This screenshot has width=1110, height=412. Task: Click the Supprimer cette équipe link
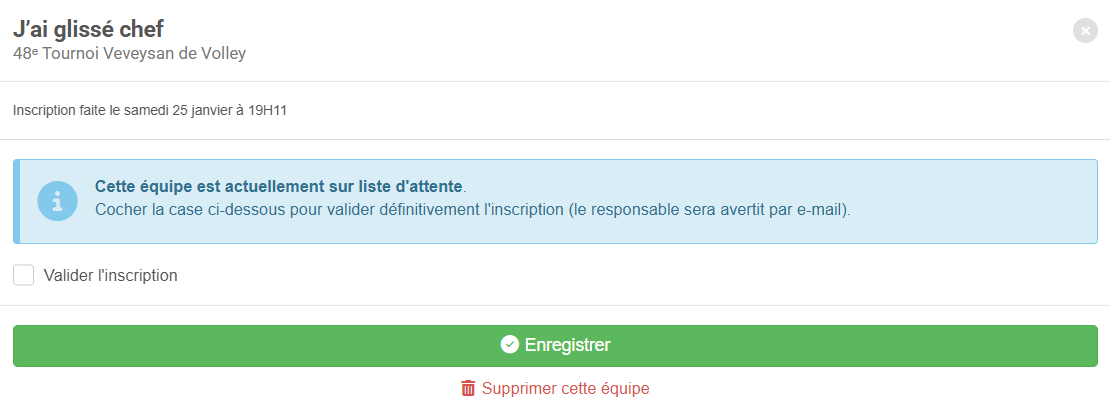pos(565,388)
